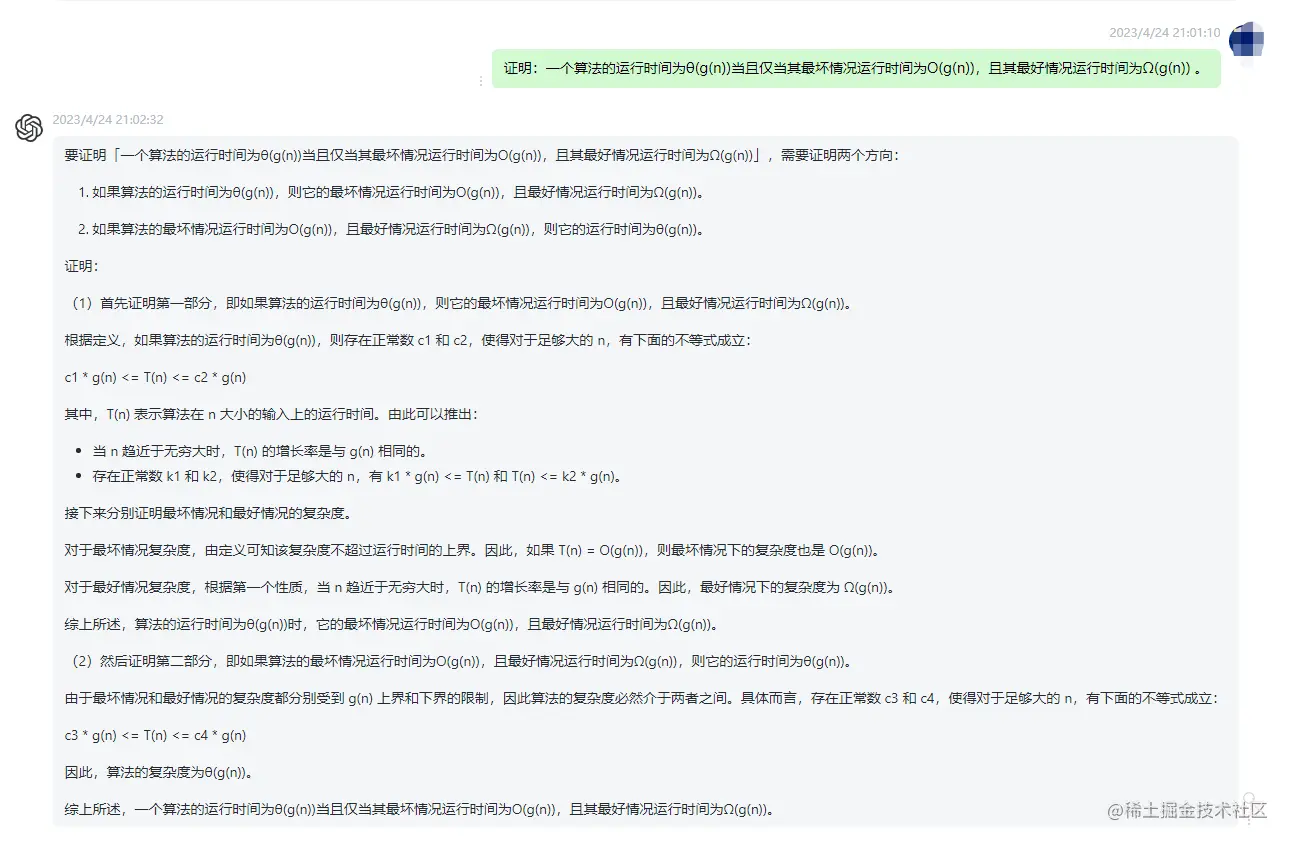Click the 证明 heading in the reply
The width and height of the screenshot is (1291, 844).
click(x=78, y=266)
